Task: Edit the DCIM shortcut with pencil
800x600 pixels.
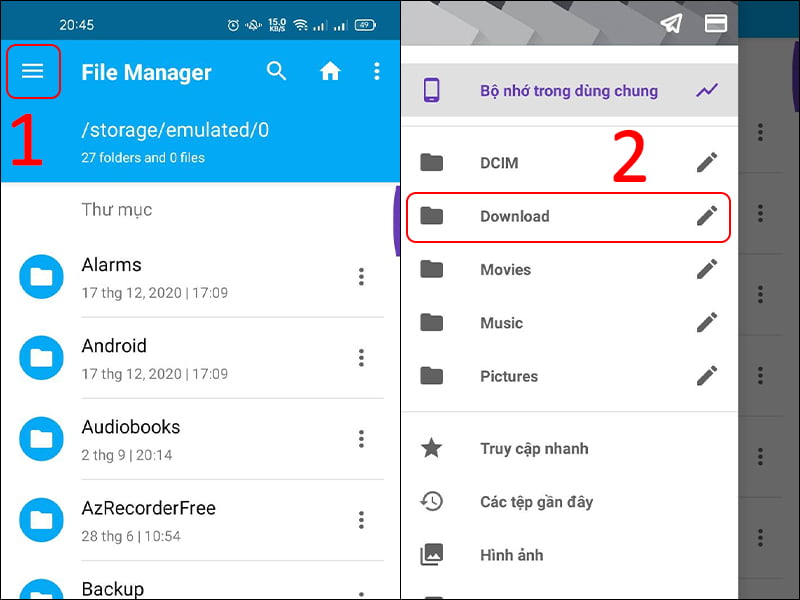Action: click(707, 163)
